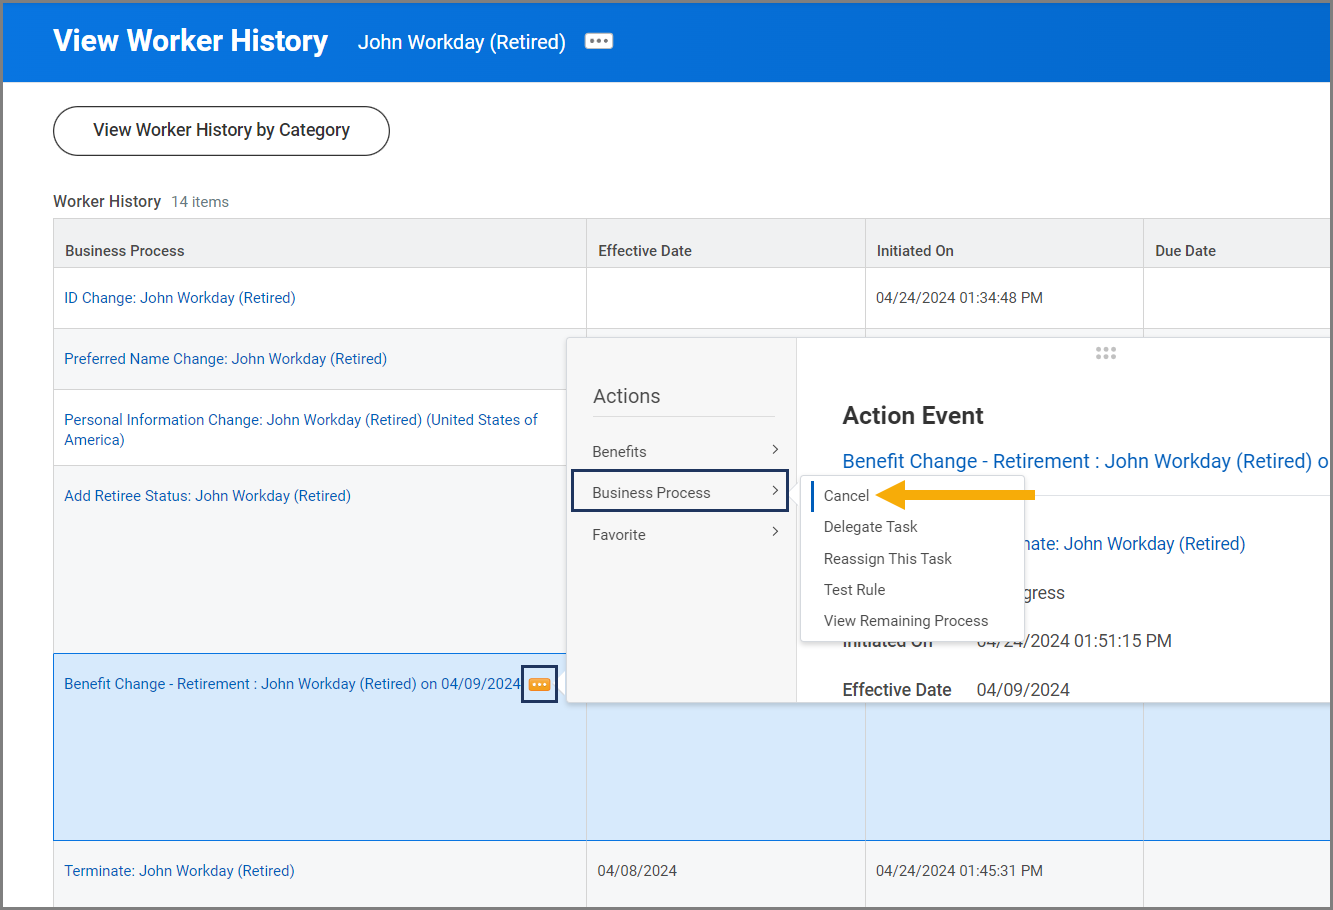Click orange related actions icon on Benefit Change row
This screenshot has width=1333, height=910.
[539, 684]
